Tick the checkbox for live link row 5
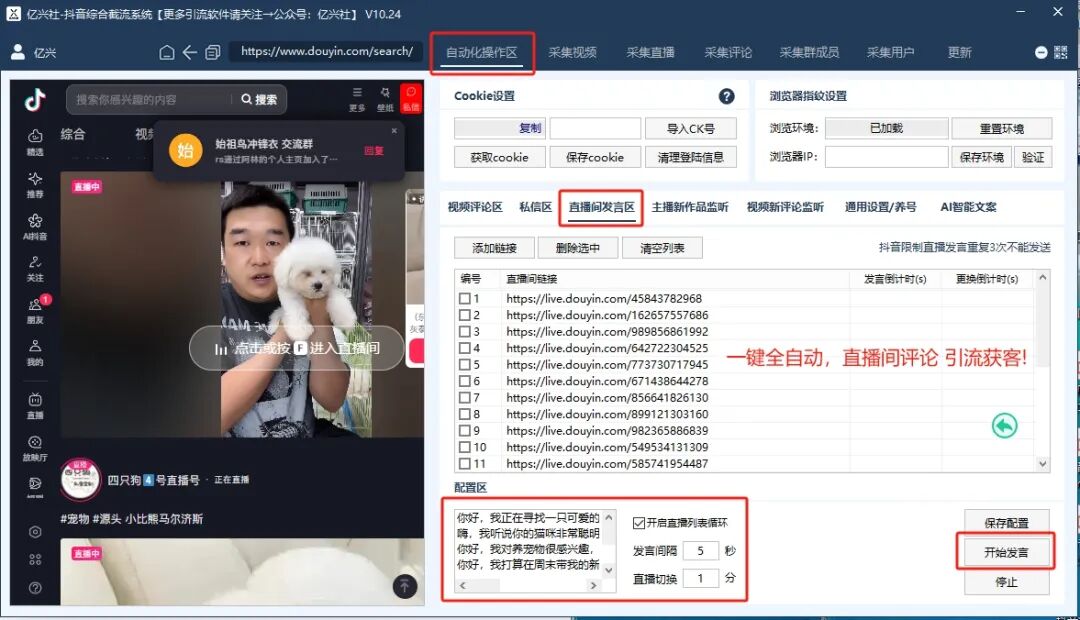Viewport: 1080px width, 620px height. pyautogui.click(x=465, y=365)
